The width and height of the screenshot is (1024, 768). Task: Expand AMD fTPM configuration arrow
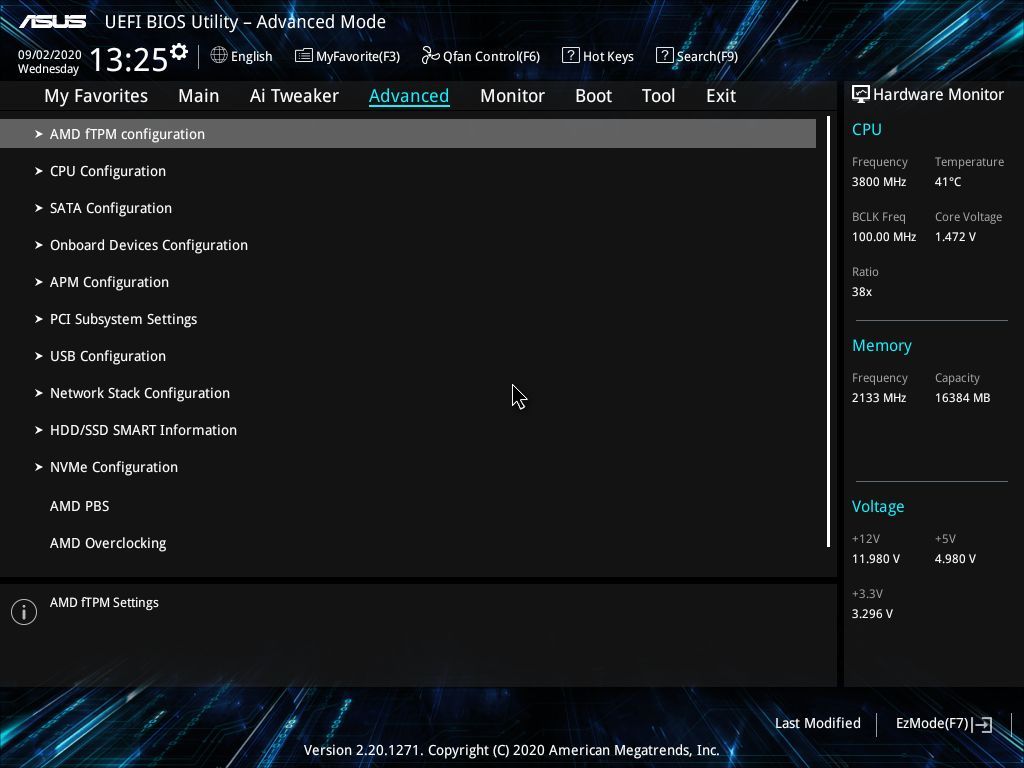(x=39, y=134)
